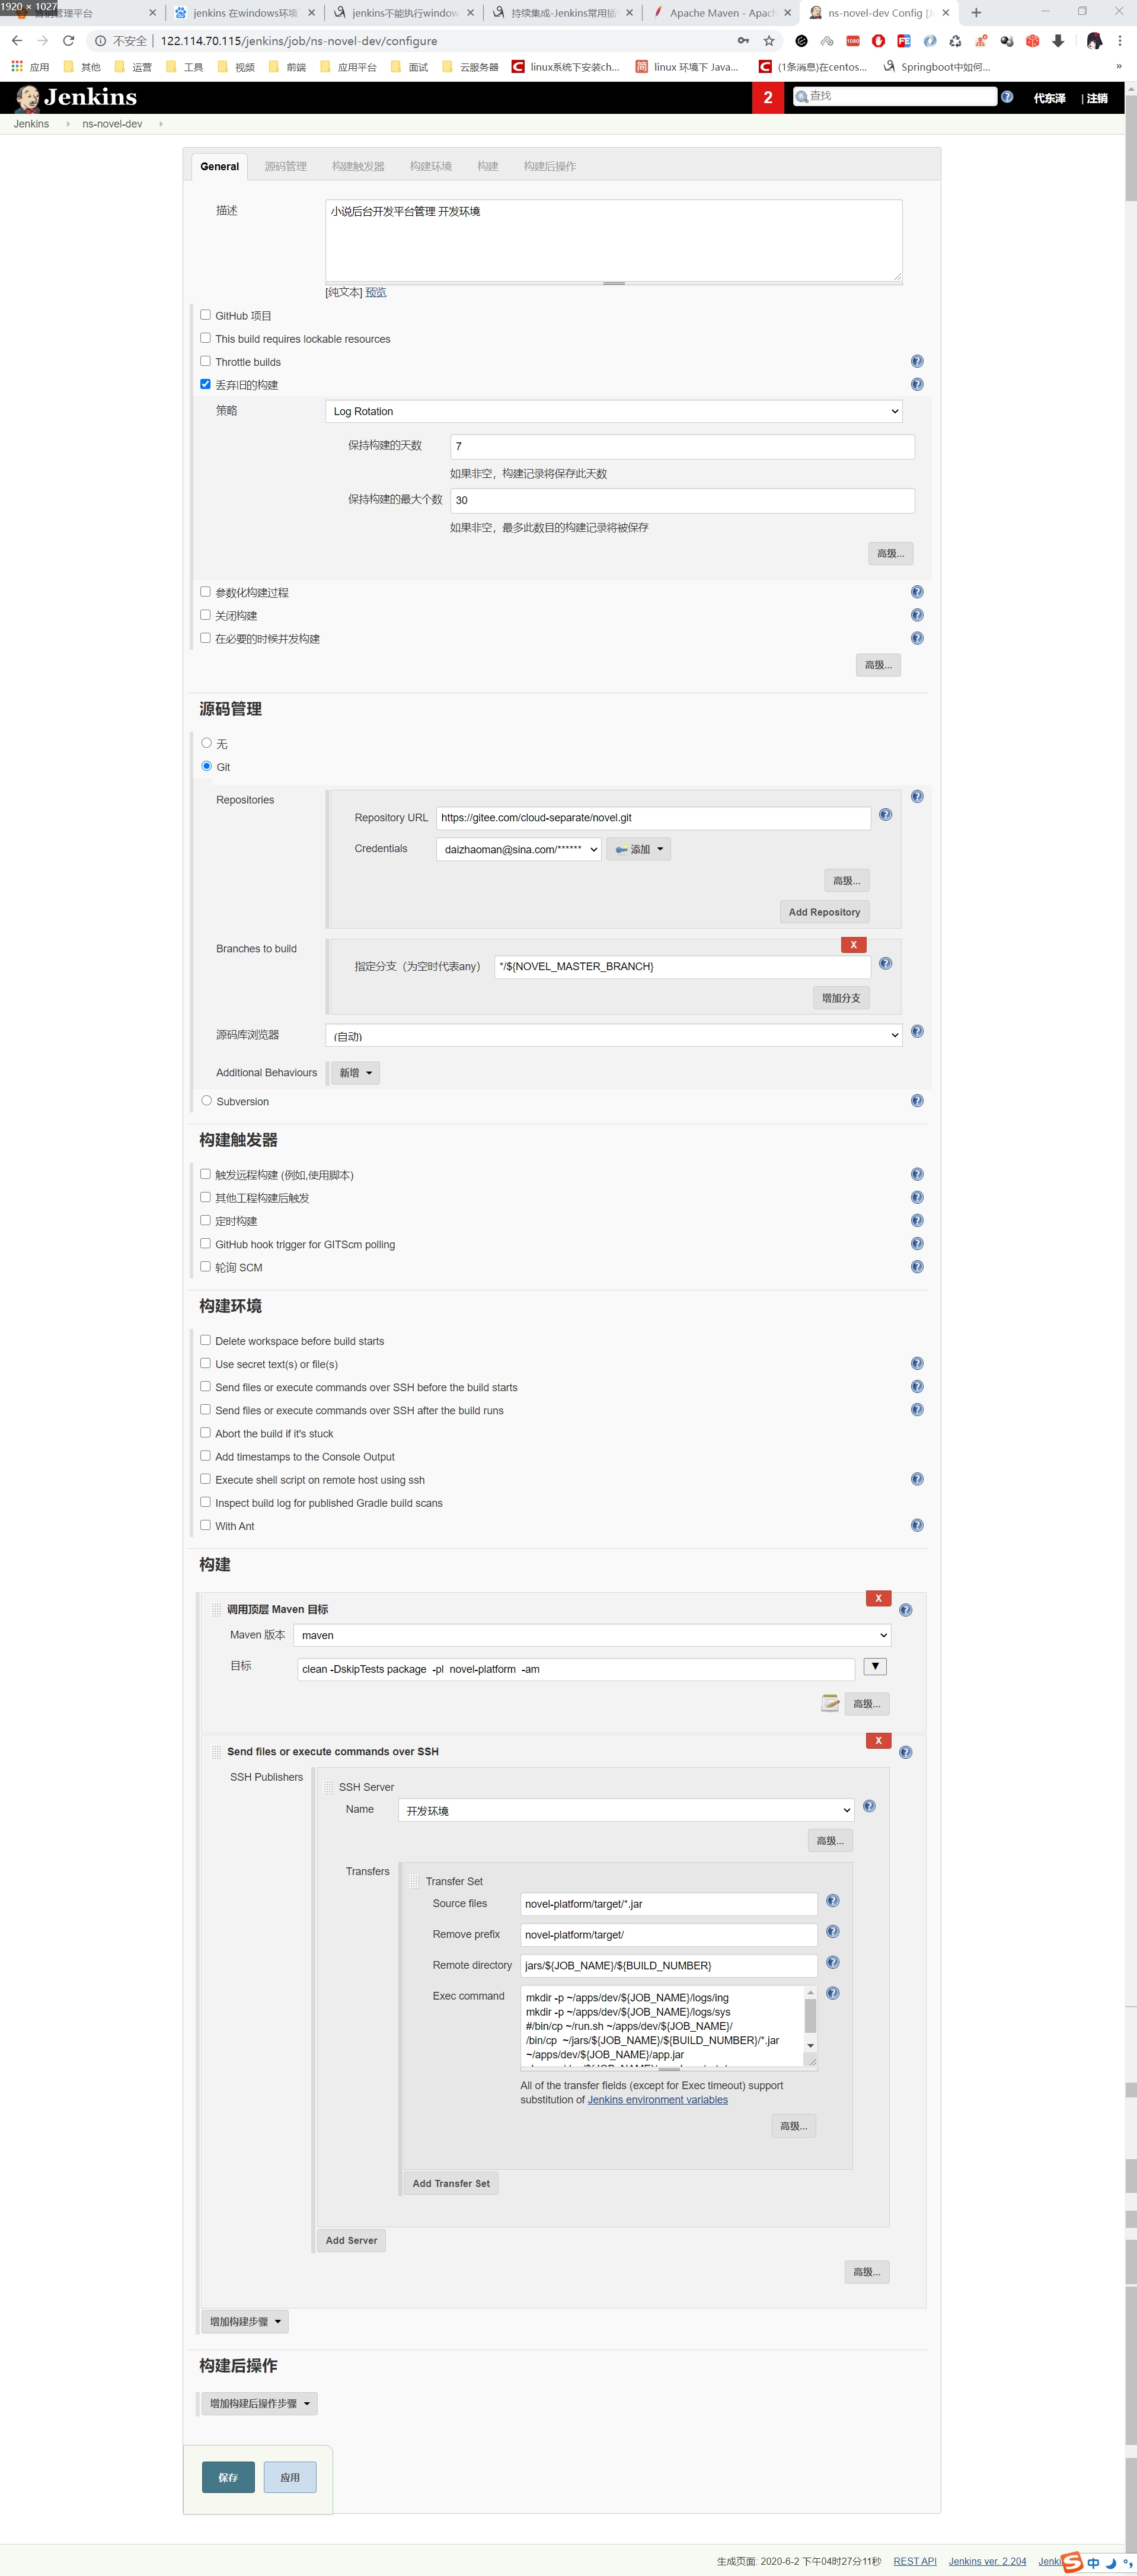Go to the 构建后操作 tab
1137x2576 pixels.
point(549,166)
